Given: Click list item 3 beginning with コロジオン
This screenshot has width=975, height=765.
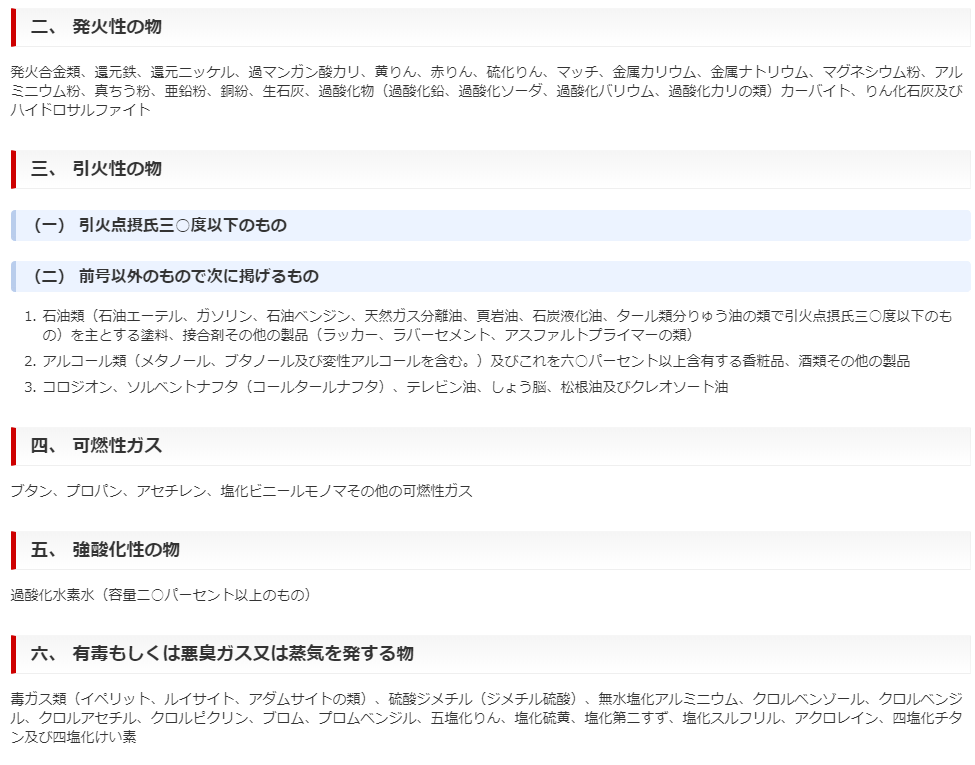Looking at the screenshot, I should [385, 386].
